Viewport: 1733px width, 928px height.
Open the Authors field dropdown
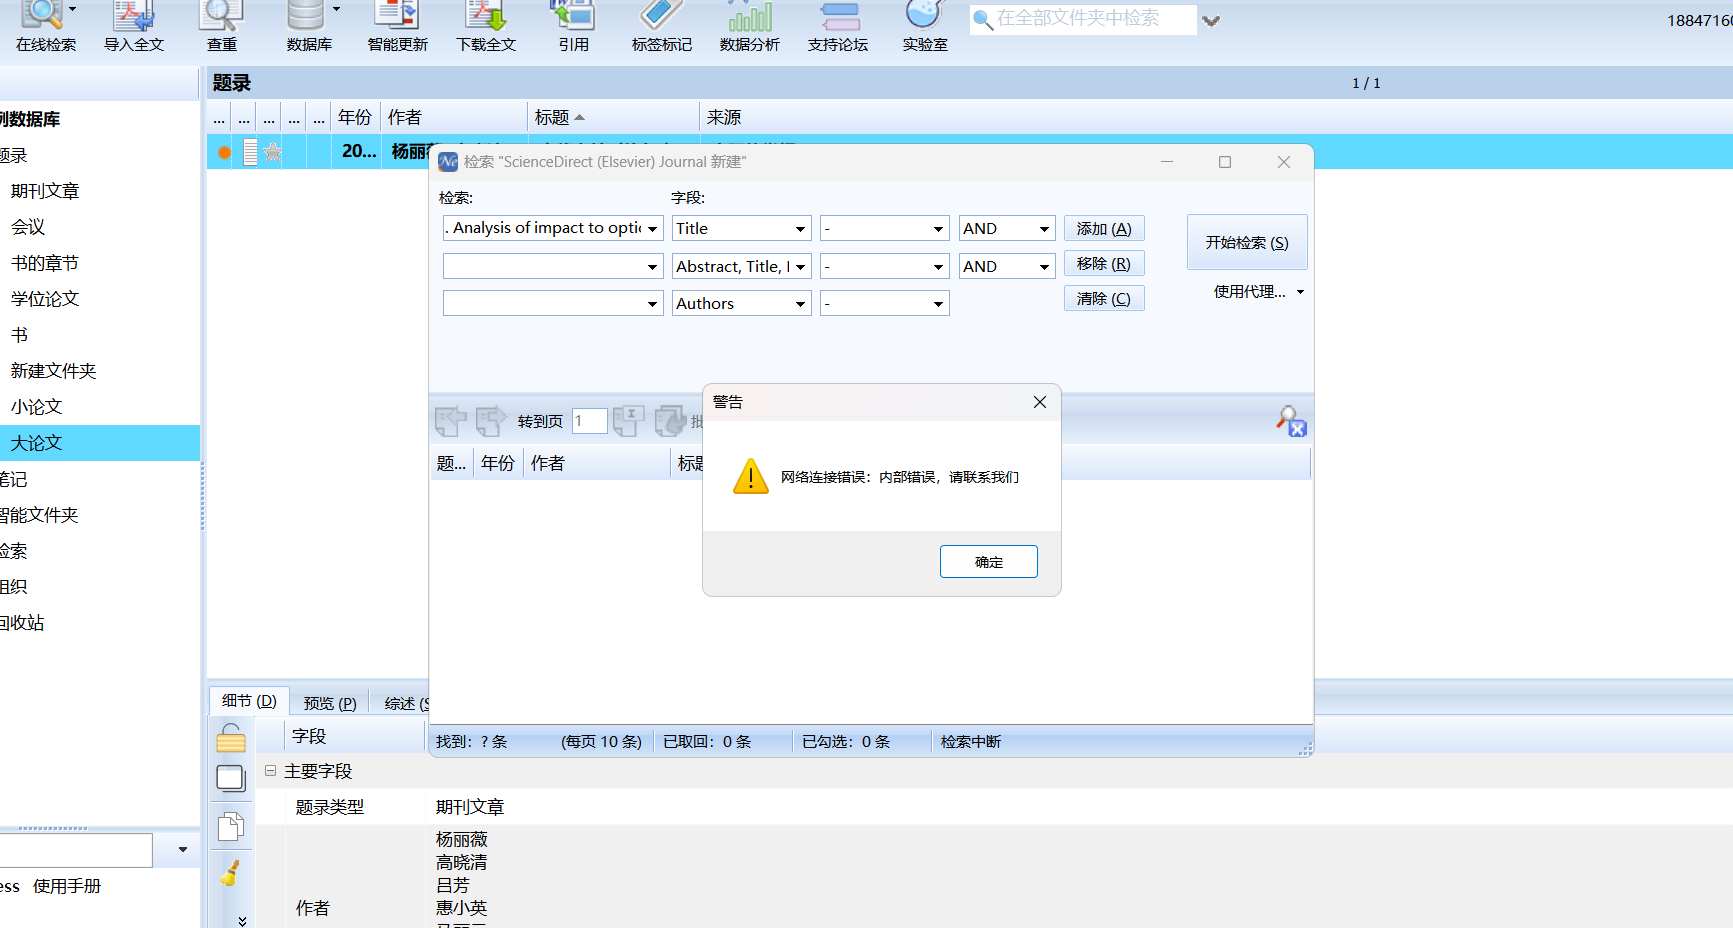(800, 304)
